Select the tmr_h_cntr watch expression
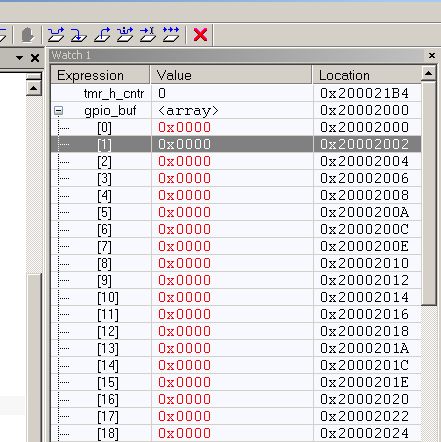441x442 pixels. pos(114,94)
